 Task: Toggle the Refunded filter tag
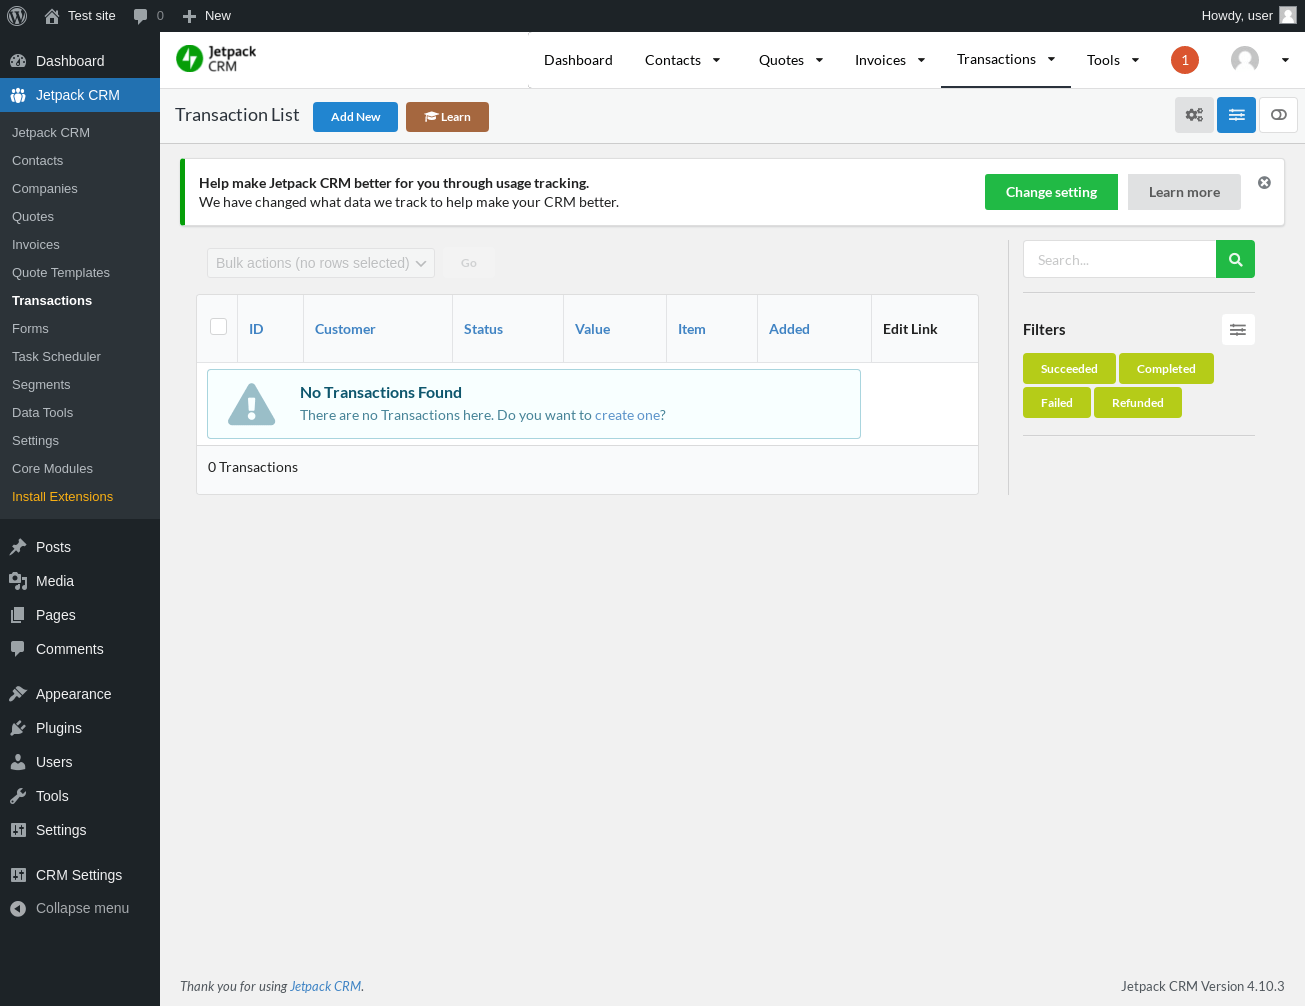coord(1138,403)
